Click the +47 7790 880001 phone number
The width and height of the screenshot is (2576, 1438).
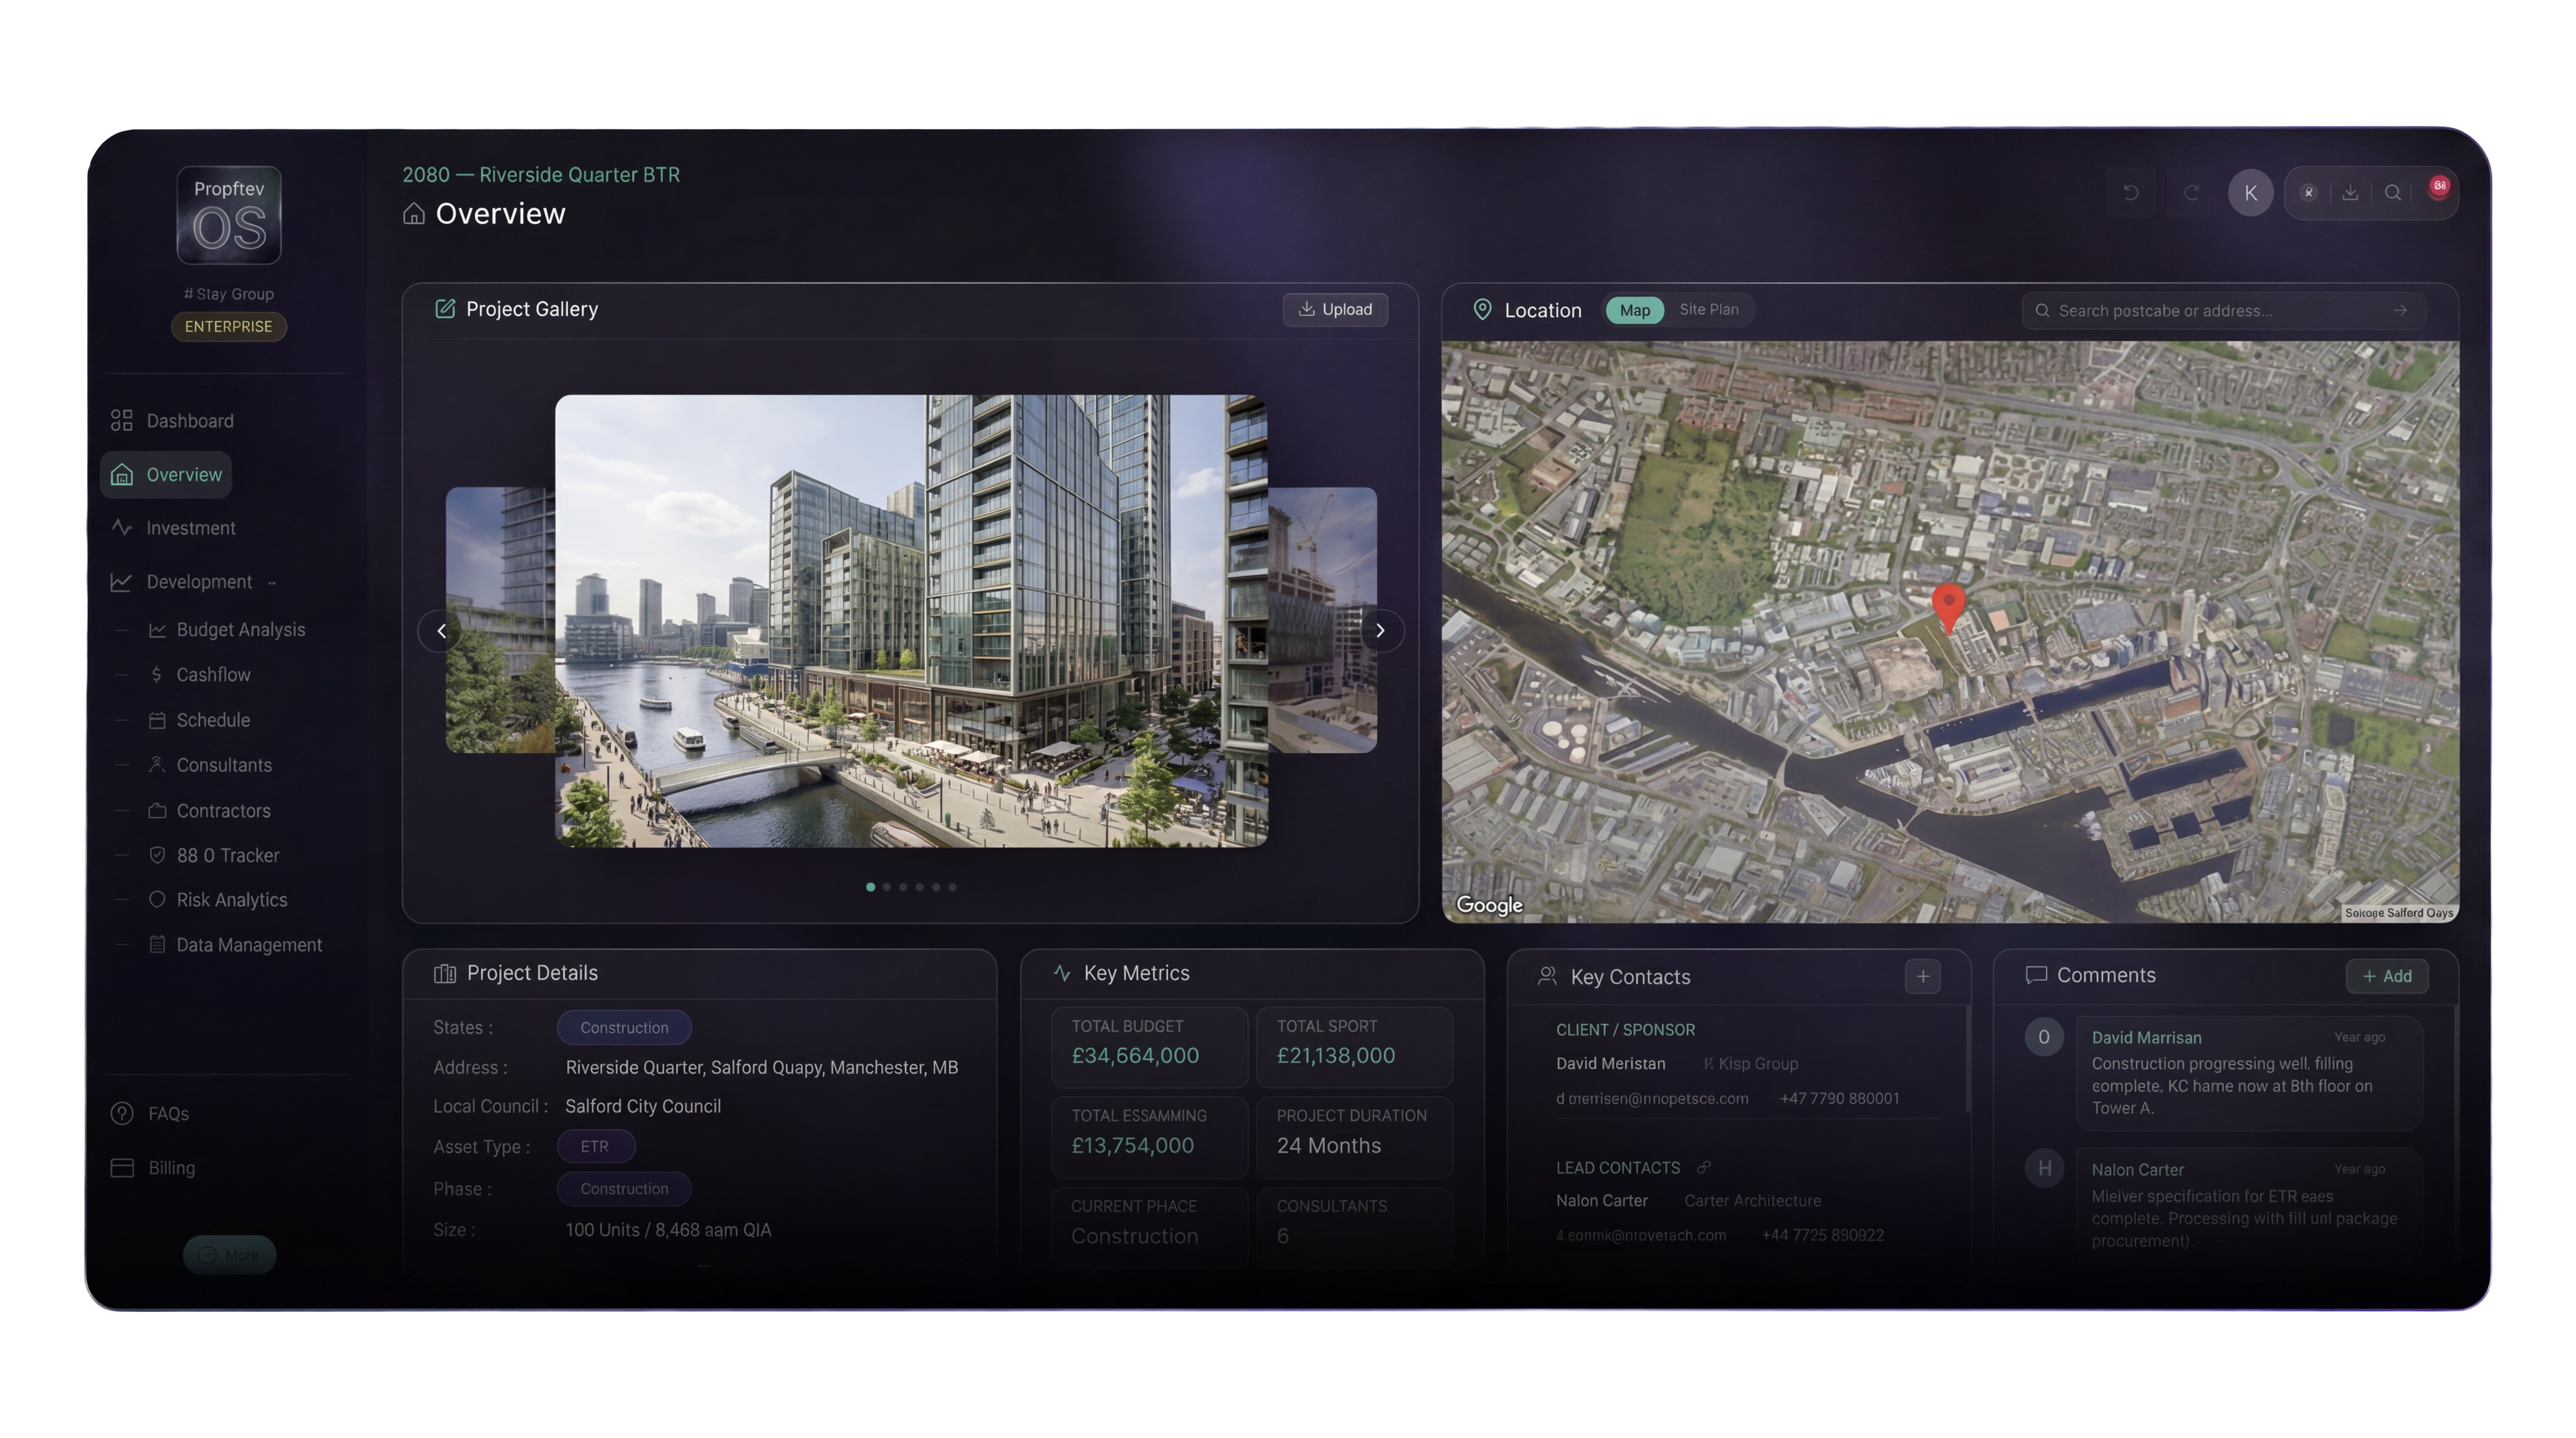click(x=1840, y=1099)
